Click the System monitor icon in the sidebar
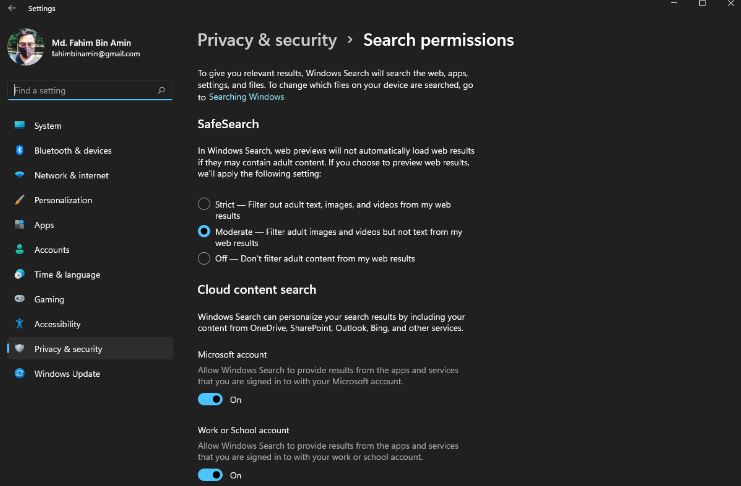Viewport: 741px width, 486px height. 19,125
